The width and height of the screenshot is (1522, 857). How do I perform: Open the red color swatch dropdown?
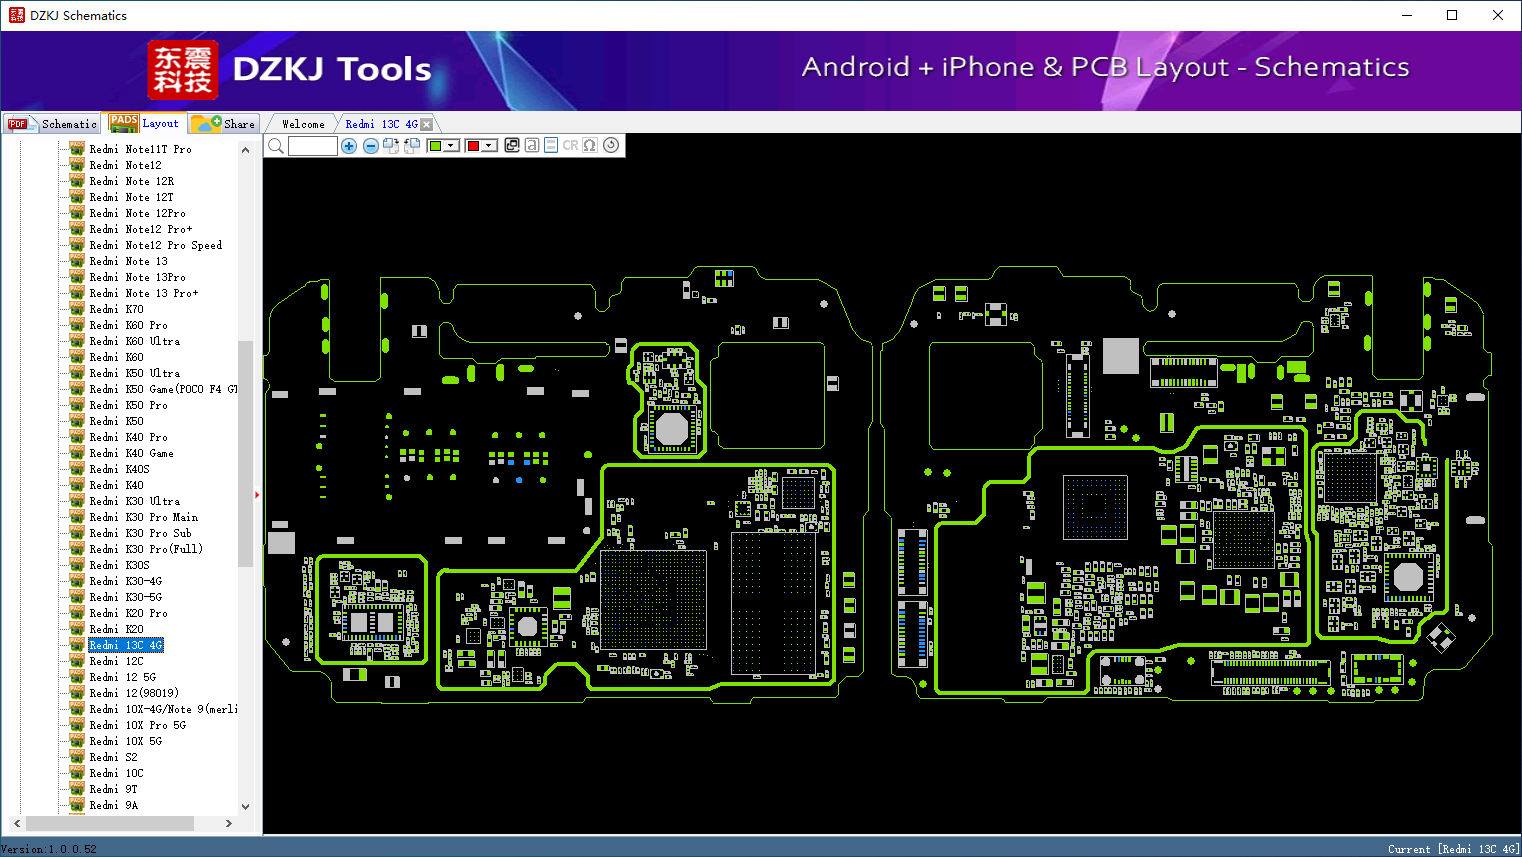489,146
